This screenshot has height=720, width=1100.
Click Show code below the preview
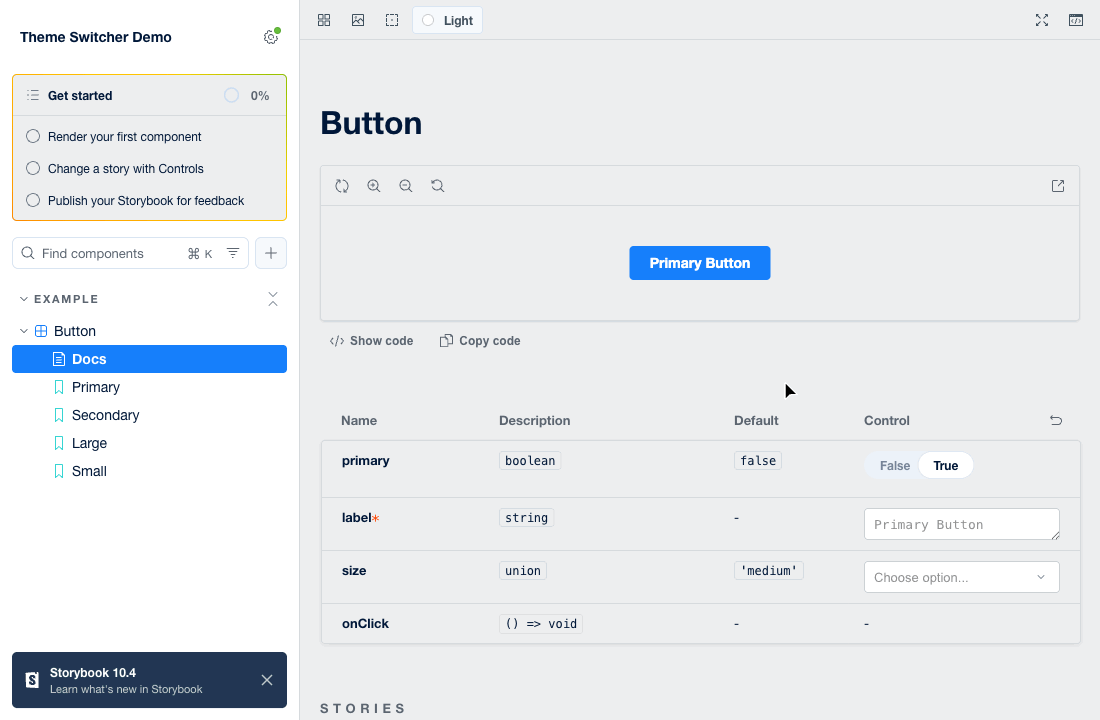click(x=371, y=341)
